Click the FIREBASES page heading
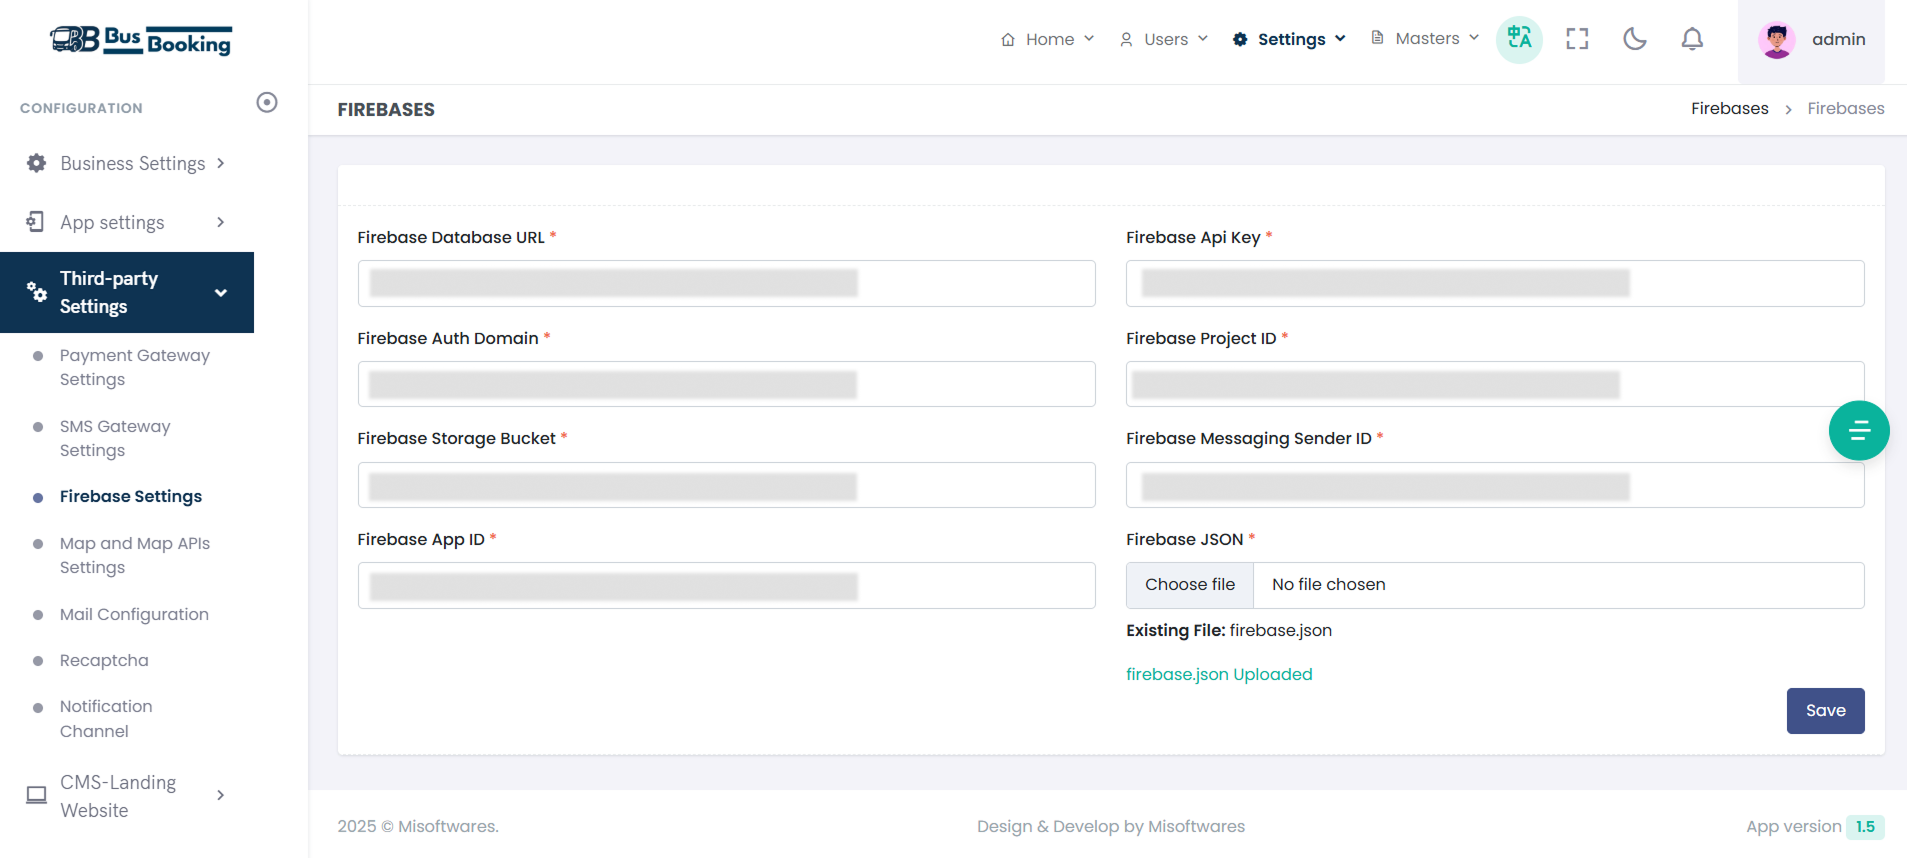The height and width of the screenshot is (858, 1907). (x=386, y=110)
